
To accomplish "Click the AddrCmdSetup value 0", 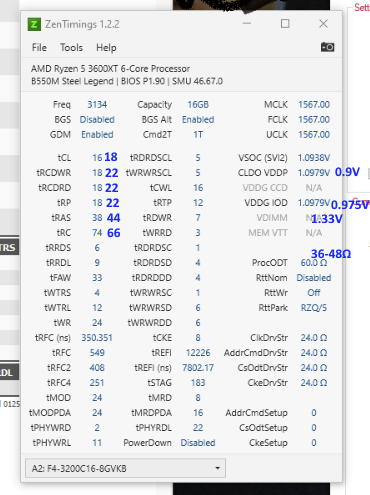I will click(x=314, y=413).
